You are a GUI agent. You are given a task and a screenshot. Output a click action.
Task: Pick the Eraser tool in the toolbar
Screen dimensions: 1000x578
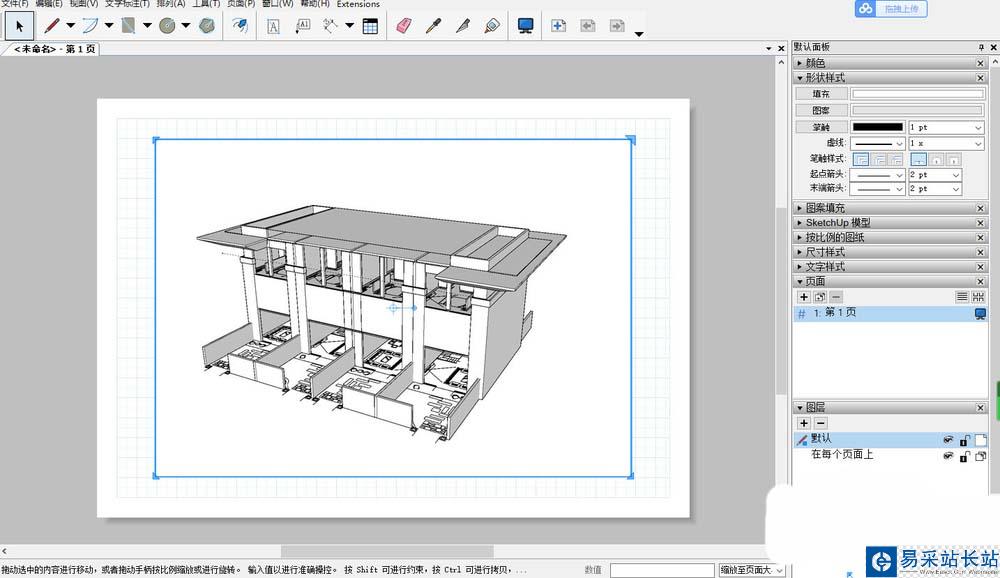click(x=403, y=26)
